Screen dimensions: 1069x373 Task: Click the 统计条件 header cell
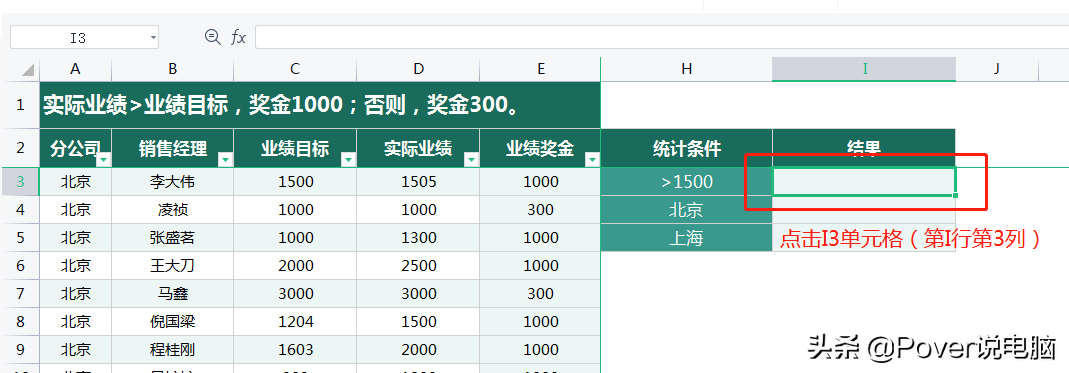tap(687, 148)
